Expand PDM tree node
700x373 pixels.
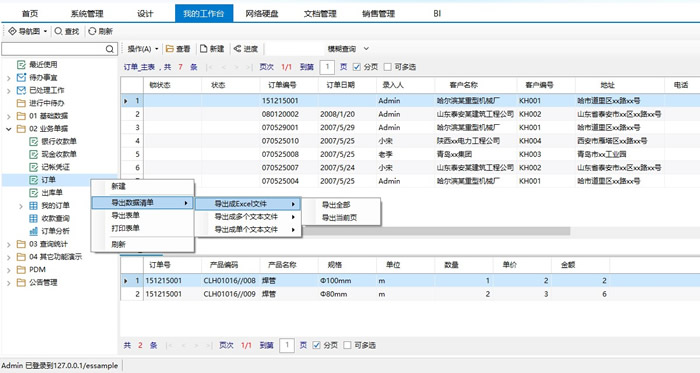[8, 270]
